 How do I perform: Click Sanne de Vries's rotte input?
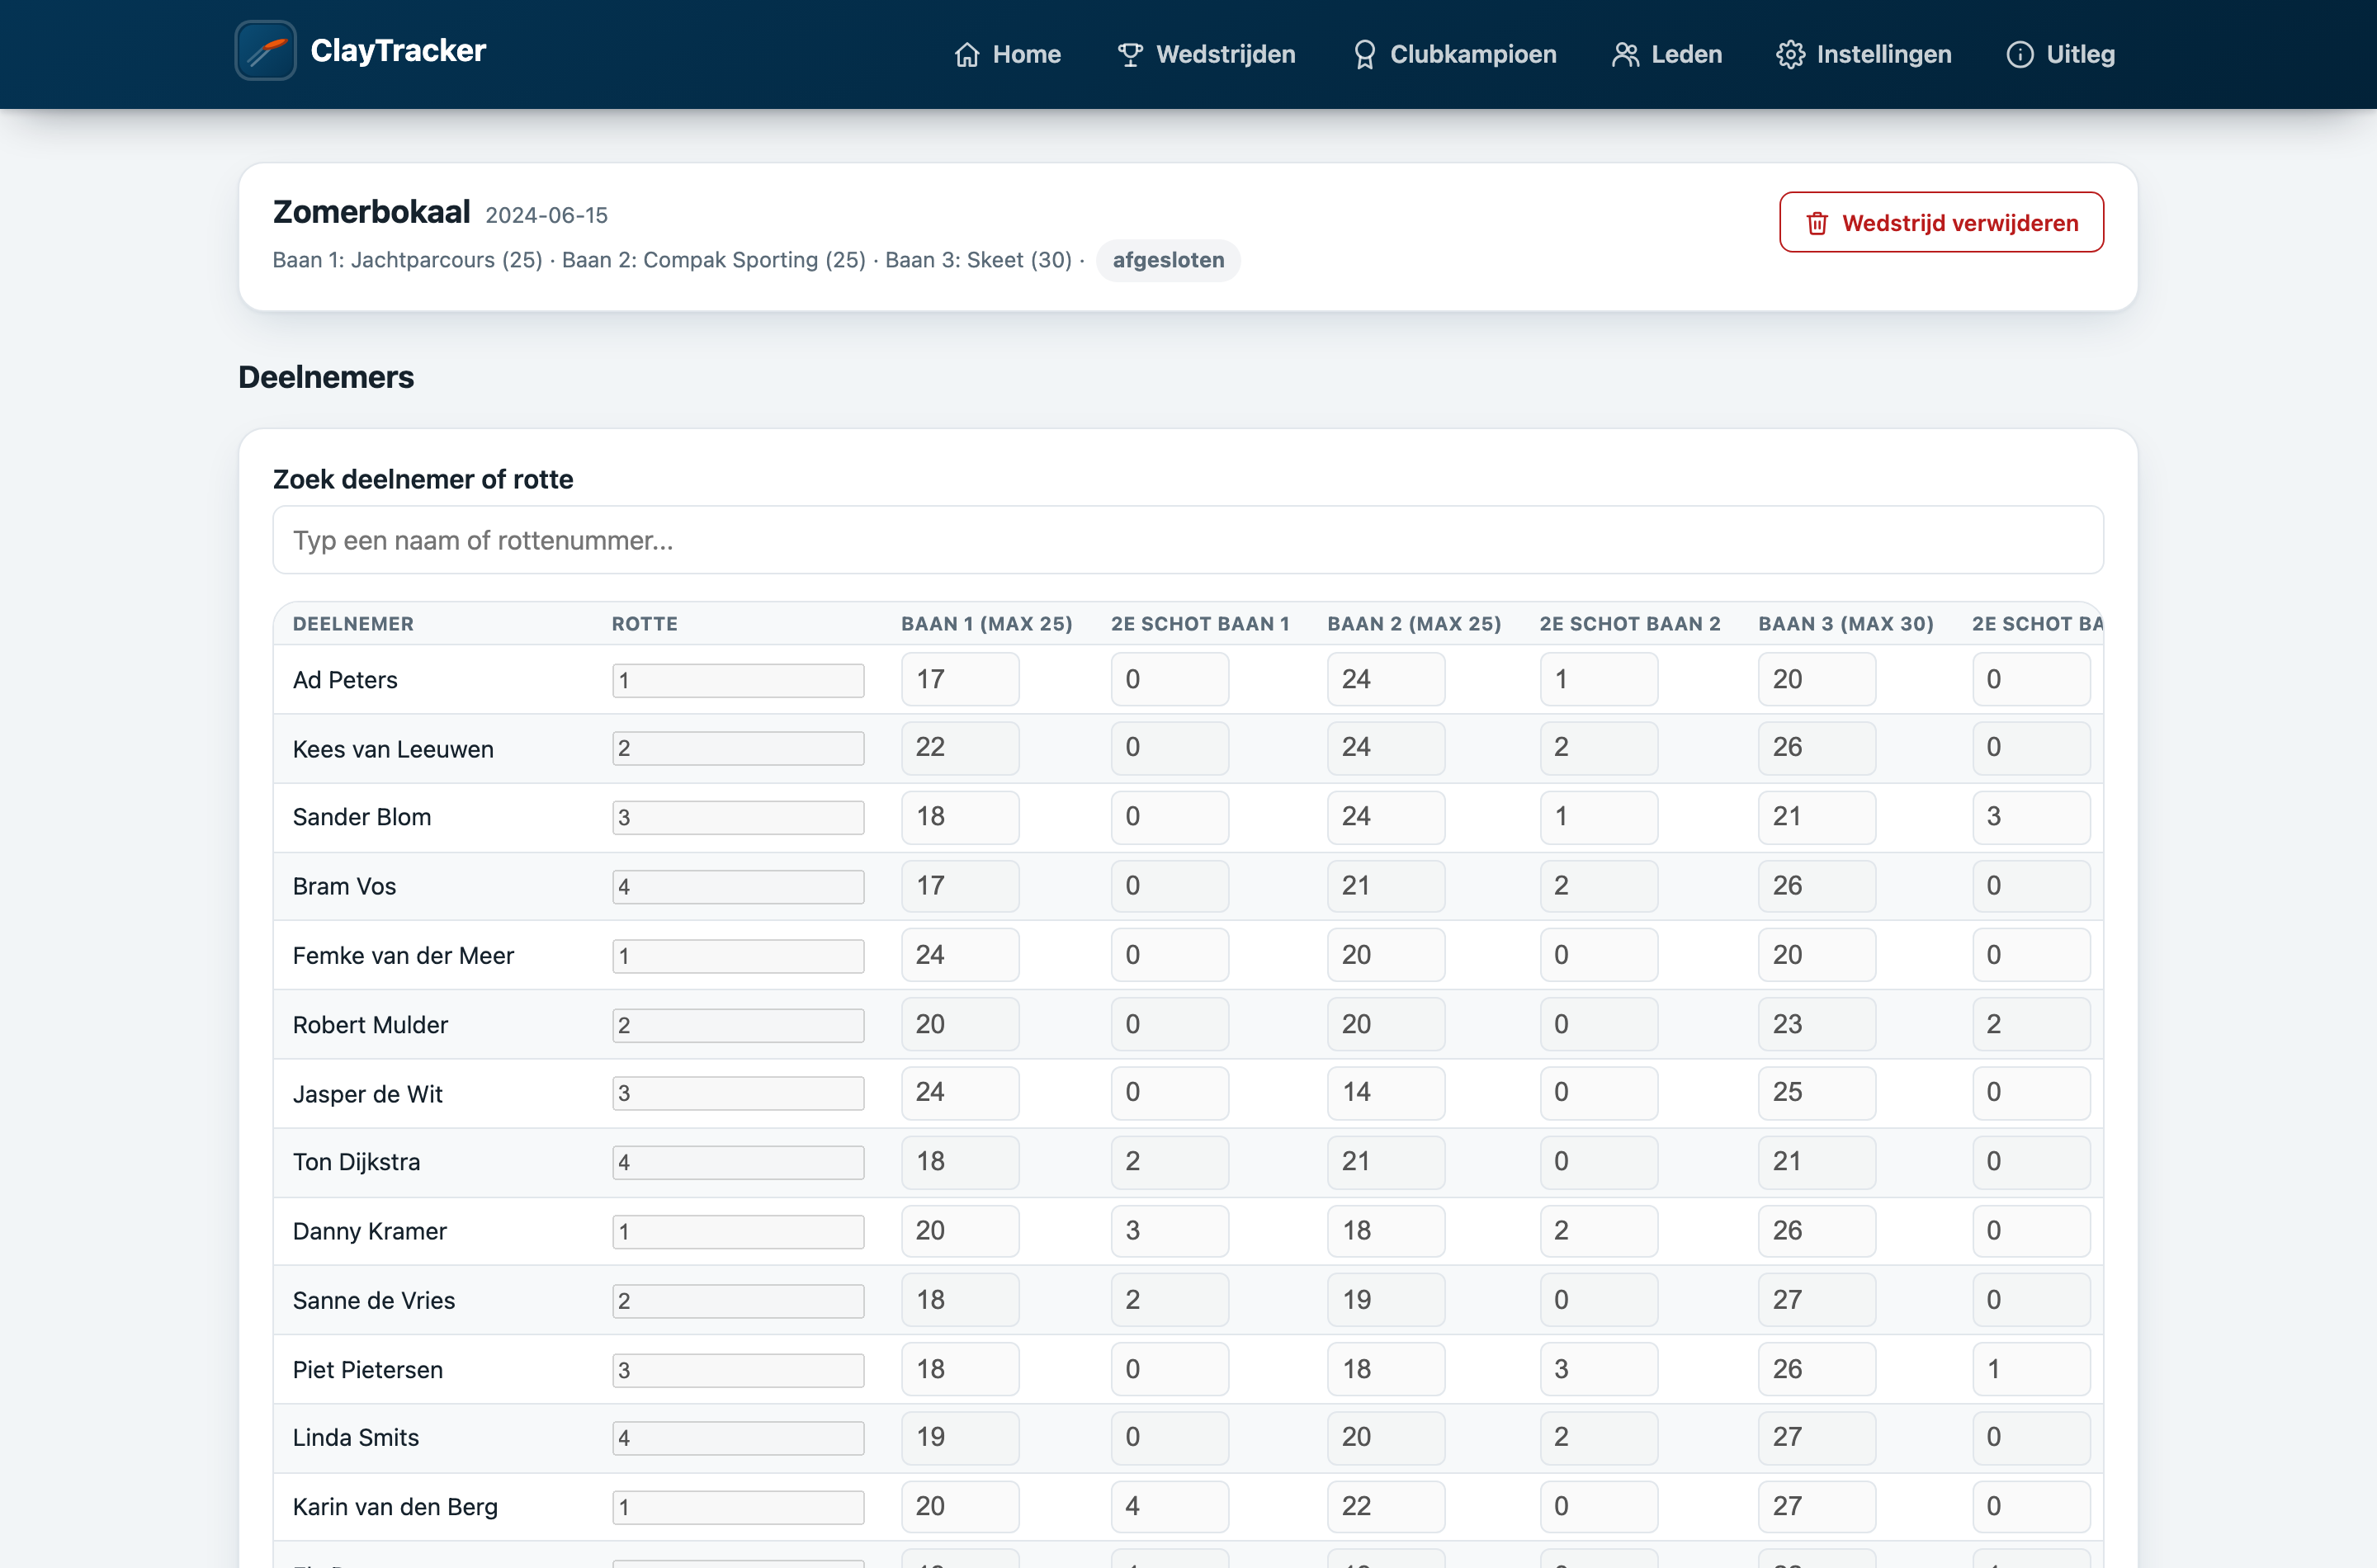[x=738, y=1301]
